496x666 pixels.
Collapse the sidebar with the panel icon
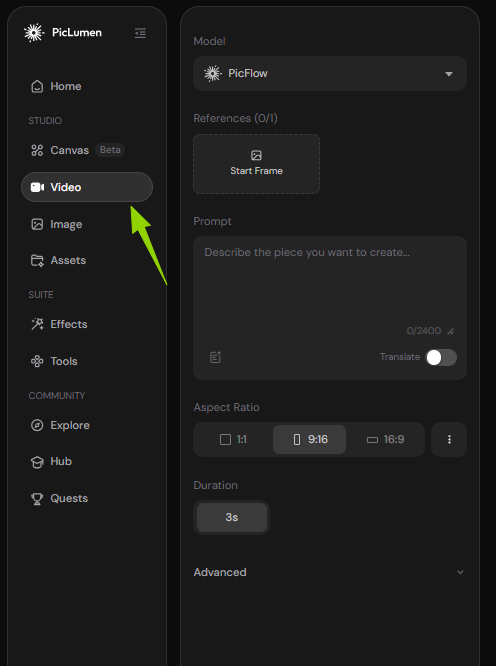(x=140, y=33)
